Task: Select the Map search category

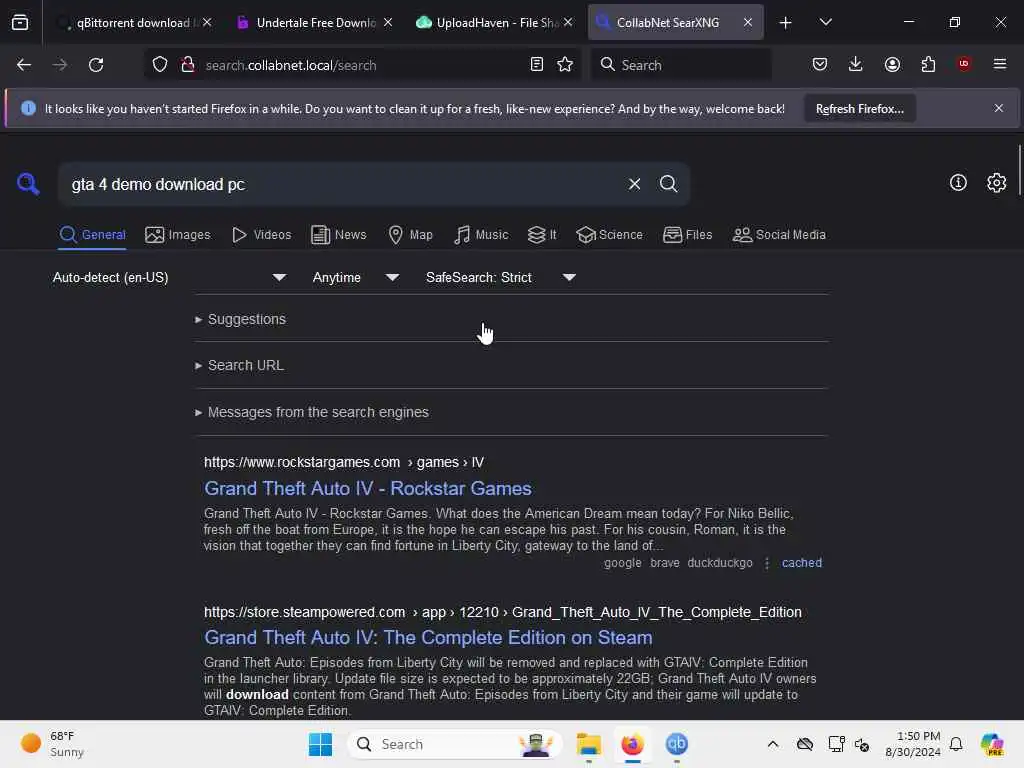Action: (x=410, y=234)
